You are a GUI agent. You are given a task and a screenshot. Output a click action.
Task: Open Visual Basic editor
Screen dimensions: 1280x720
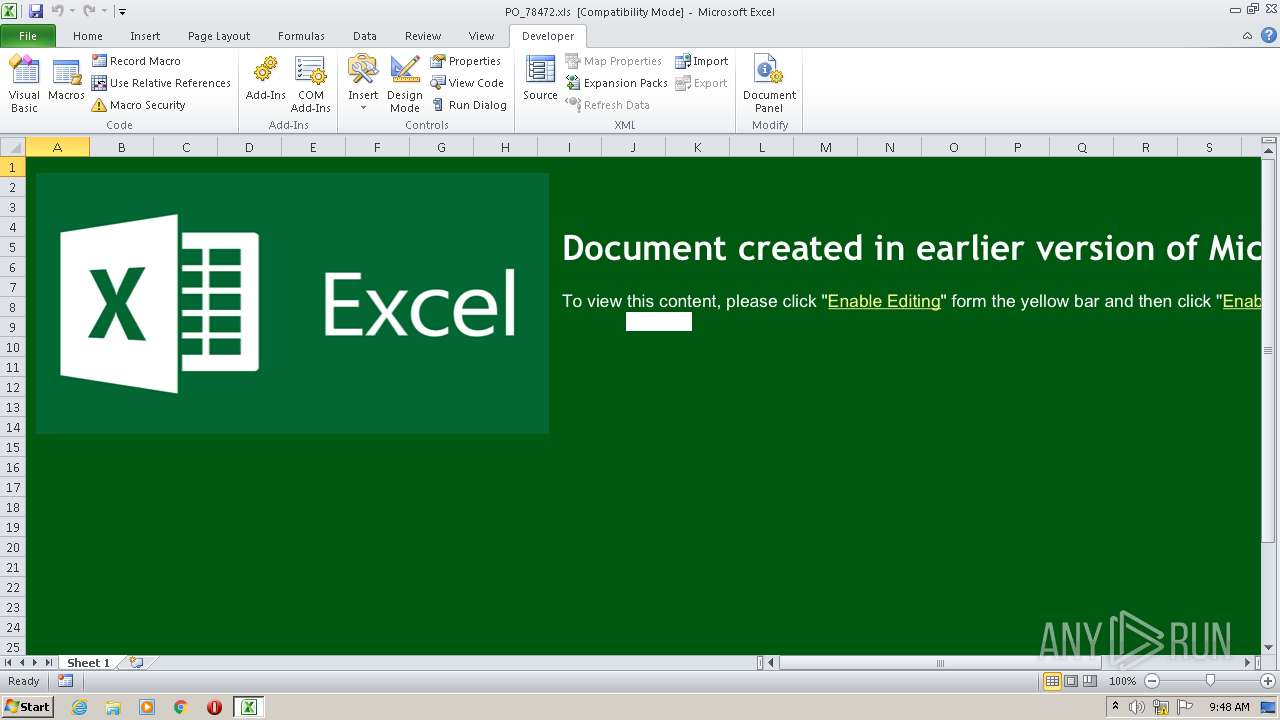click(24, 84)
